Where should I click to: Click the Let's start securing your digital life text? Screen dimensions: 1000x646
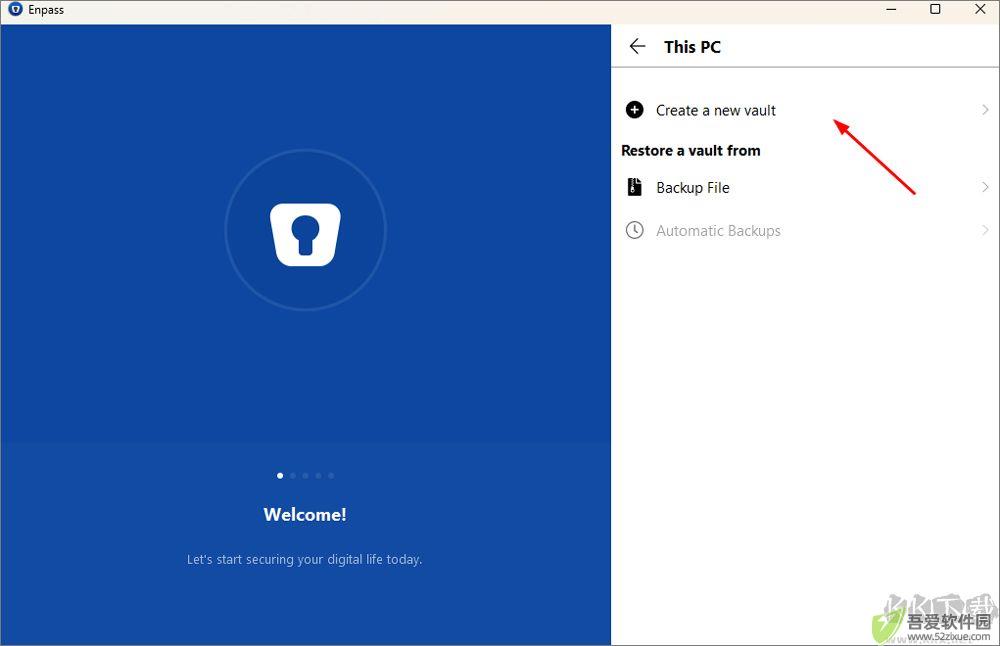click(304, 559)
